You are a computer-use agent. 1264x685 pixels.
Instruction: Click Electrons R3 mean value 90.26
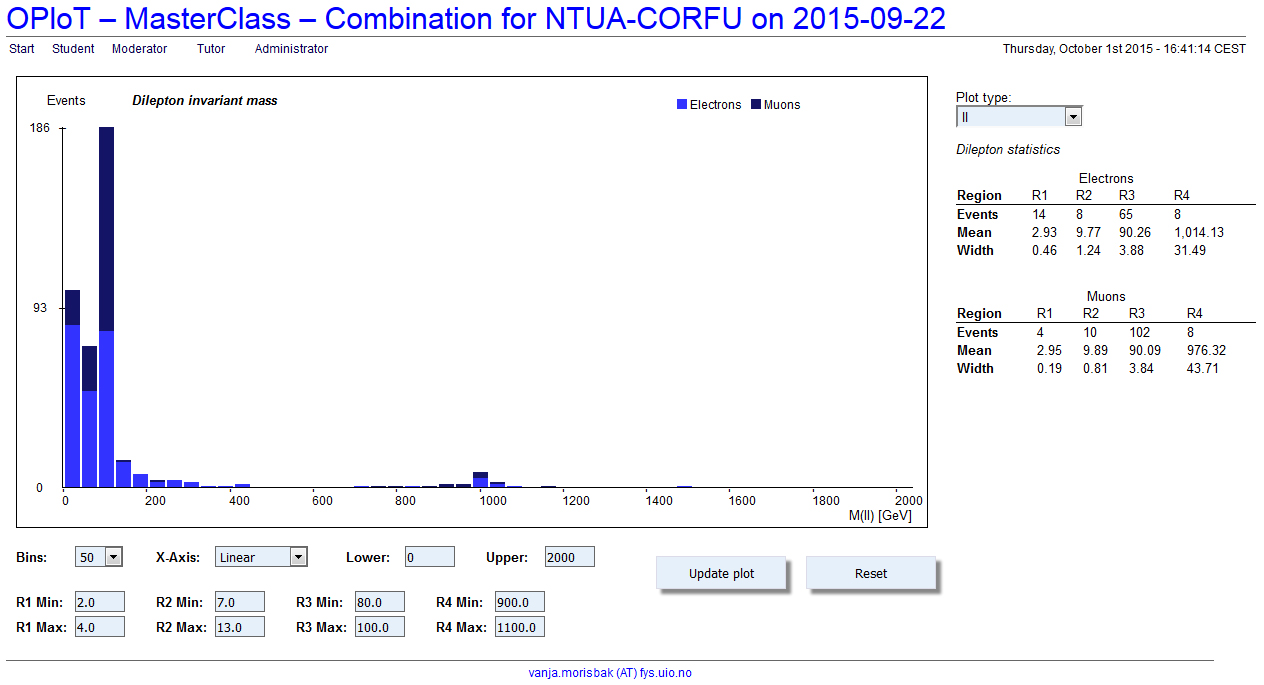(x=1134, y=233)
